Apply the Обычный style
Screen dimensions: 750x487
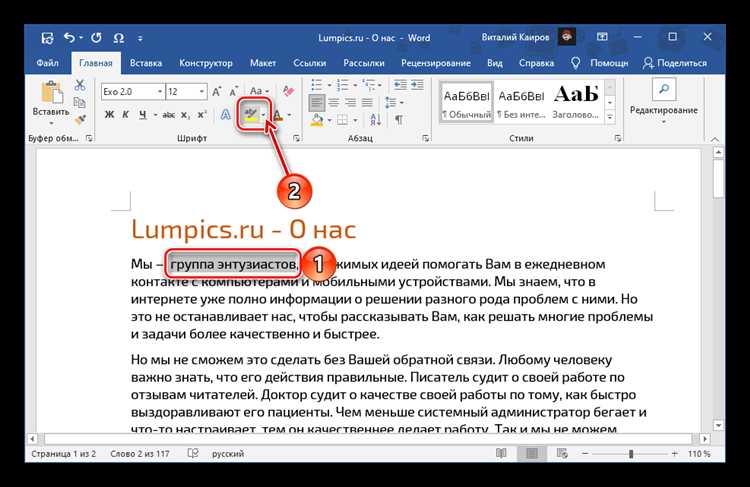[466, 102]
